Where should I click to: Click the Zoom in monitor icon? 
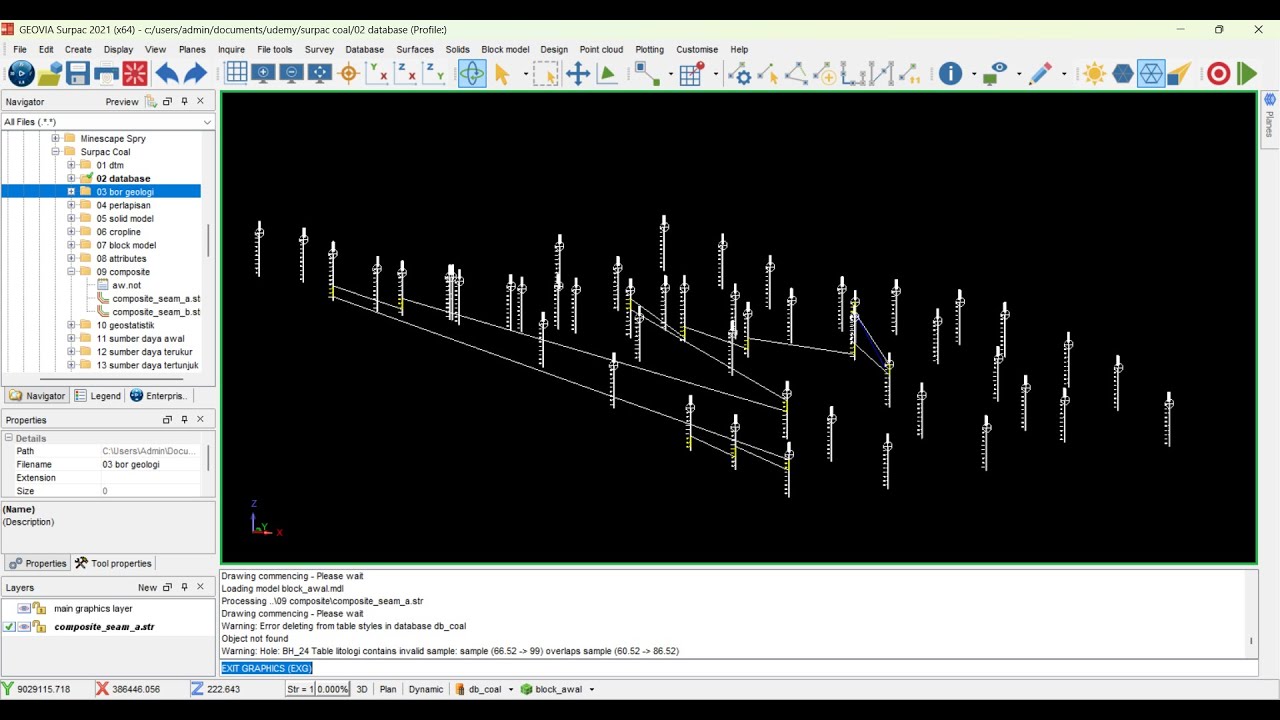point(264,73)
